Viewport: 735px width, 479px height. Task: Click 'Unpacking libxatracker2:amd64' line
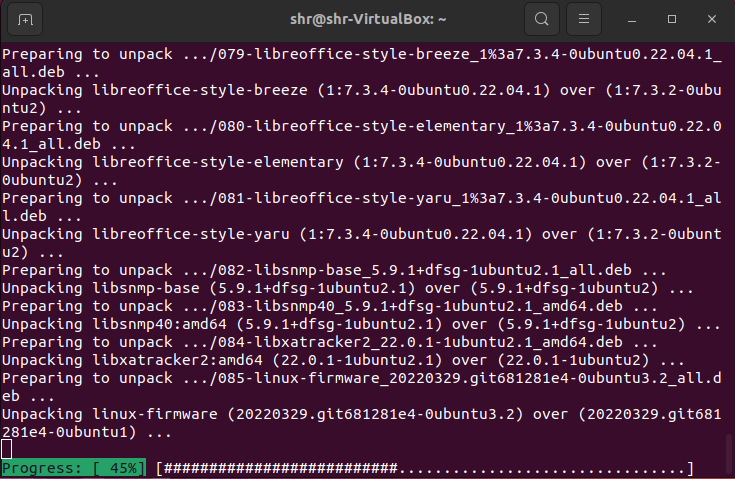pyautogui.click(x=343, y=360)
